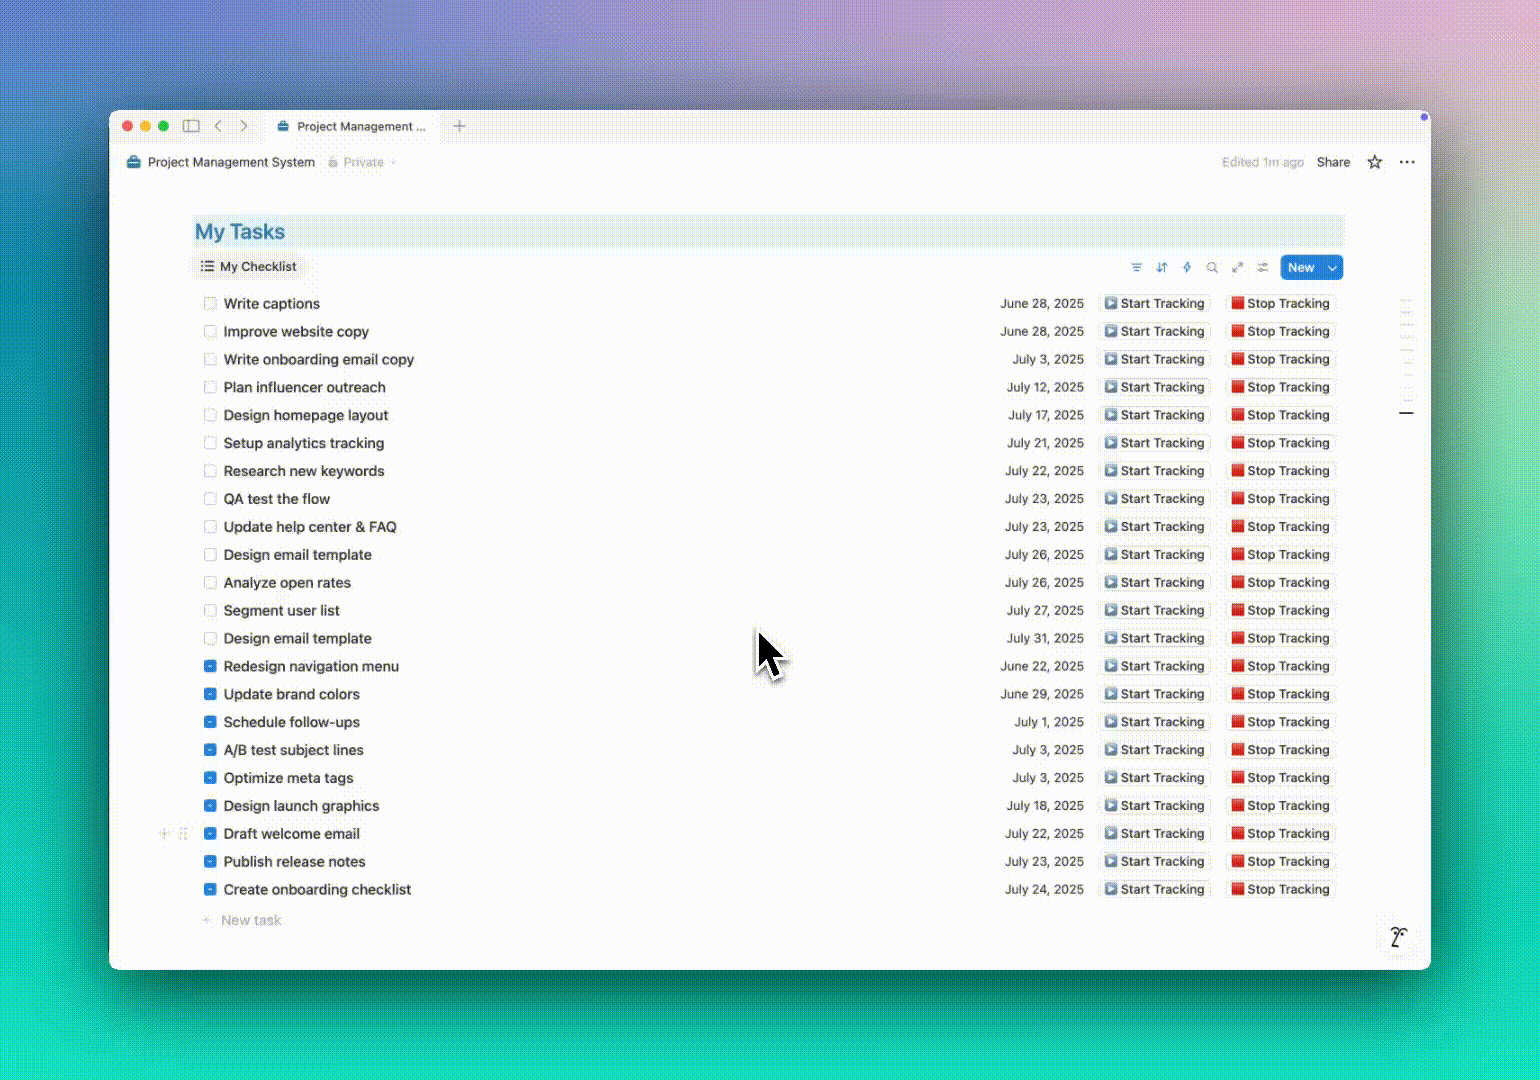This screenshot has height=1080, width=1540.
Task: Open the Write onboarding email copy task
Action: pyautogui.click(x=319, y=359)
